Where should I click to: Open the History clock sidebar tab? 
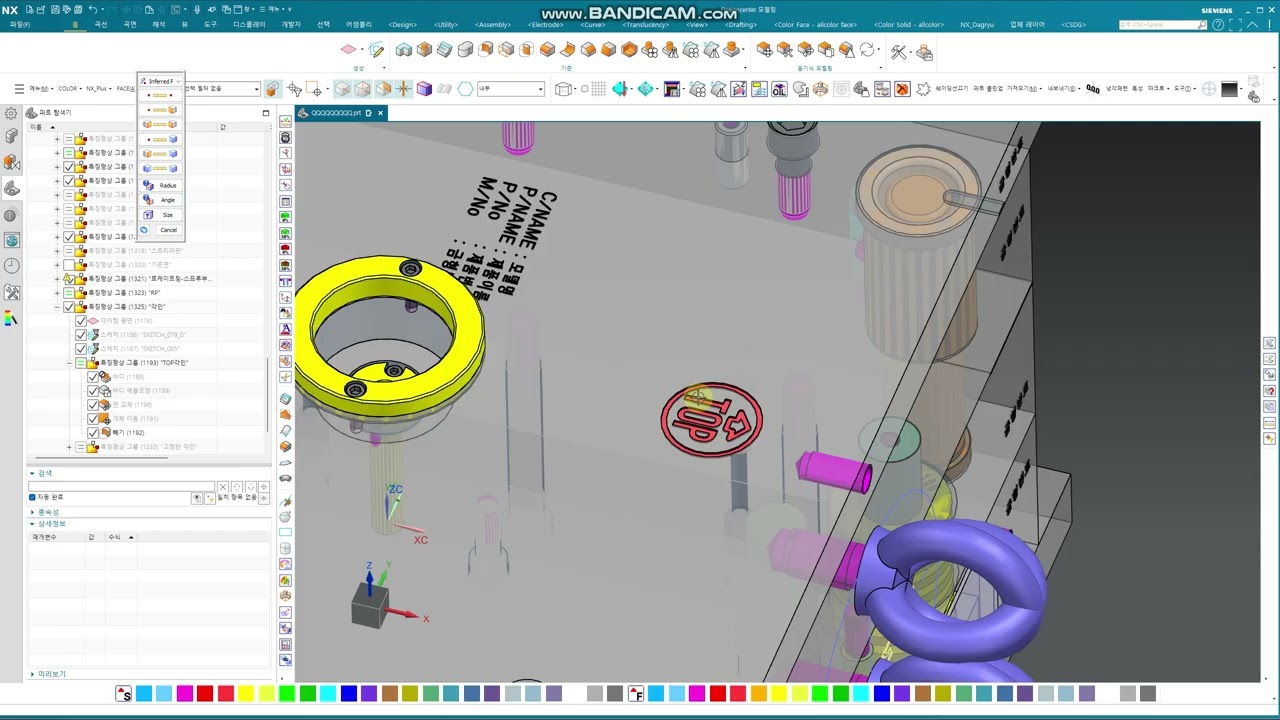11,265
